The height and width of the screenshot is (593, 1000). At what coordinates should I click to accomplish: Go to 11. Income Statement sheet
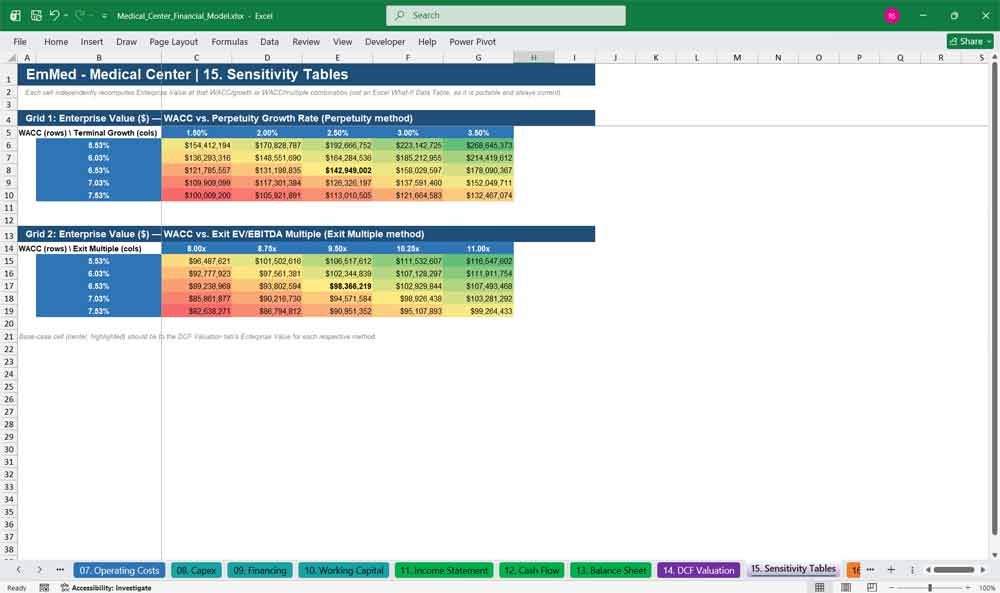click(x=444, y=570)
